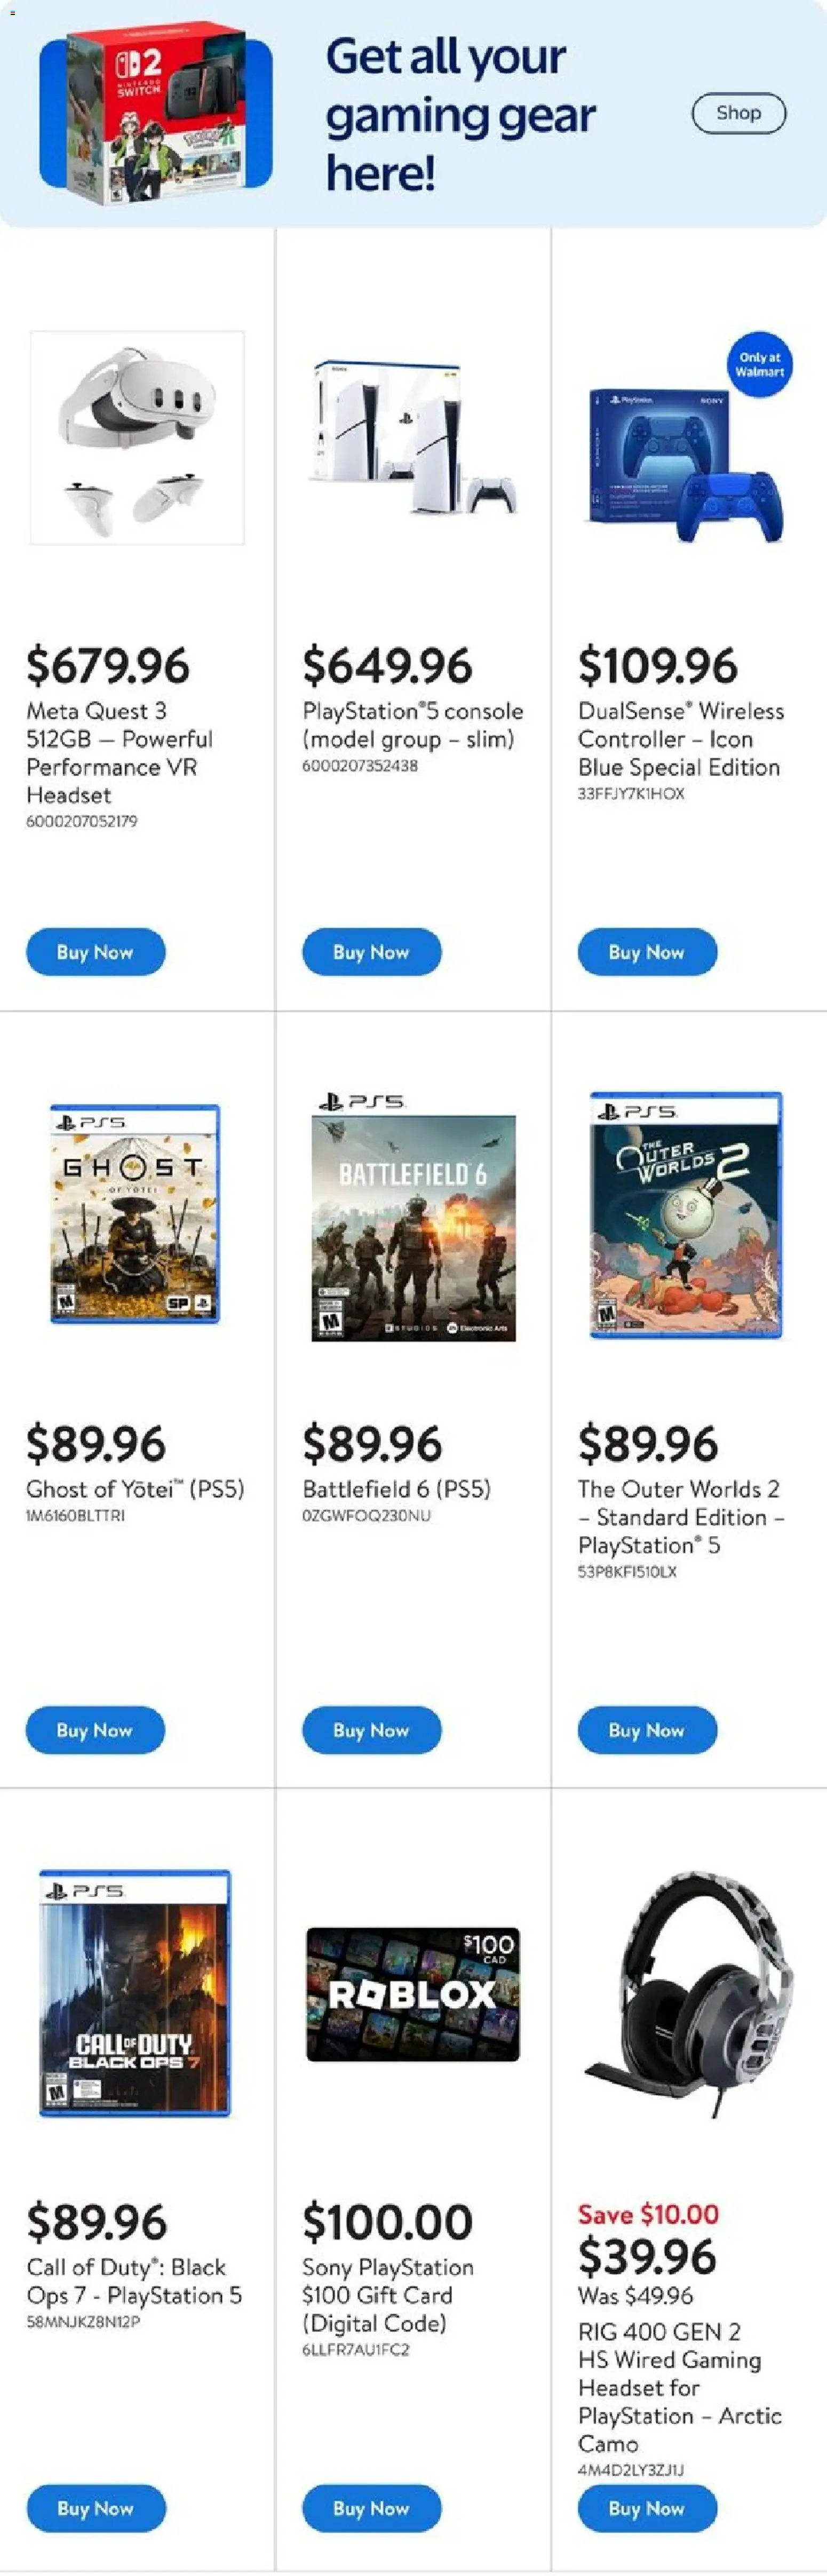Click Buy Now for The Outer Worlds 2
The width and height of the screenshot is (827, 2576).
click(x=647, y=1730)
